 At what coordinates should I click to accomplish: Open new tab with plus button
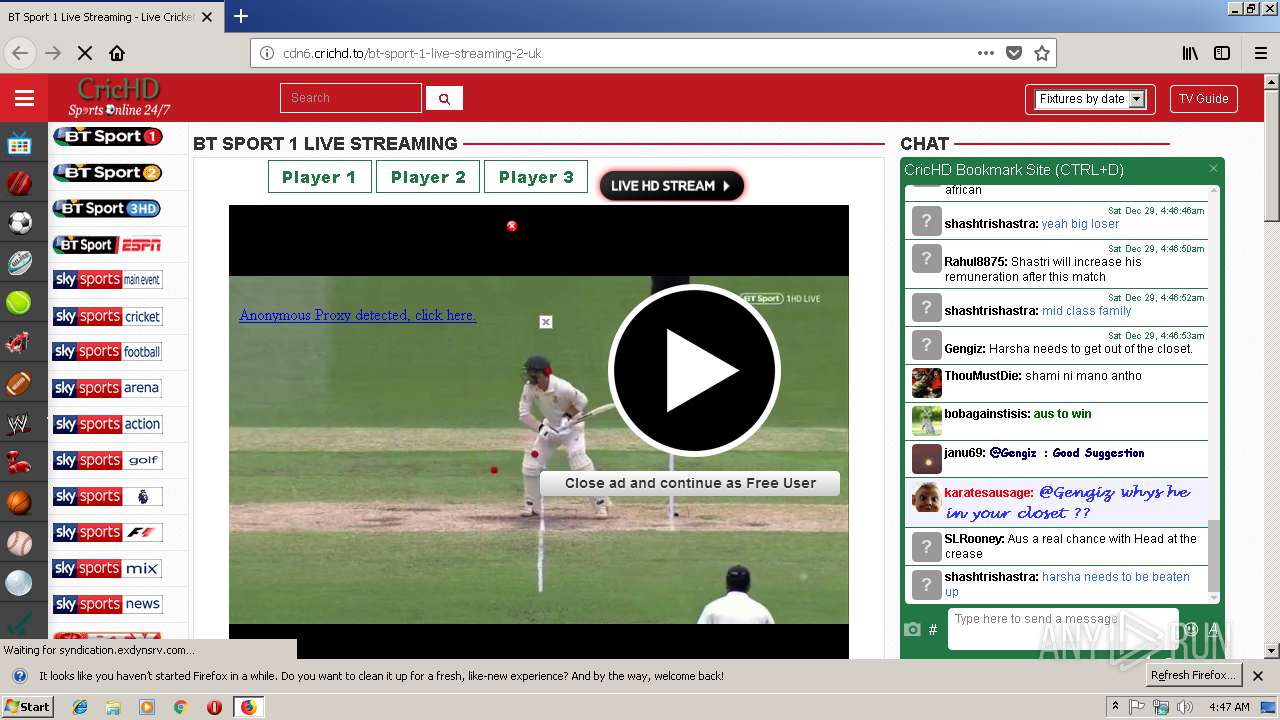[241, 16]
